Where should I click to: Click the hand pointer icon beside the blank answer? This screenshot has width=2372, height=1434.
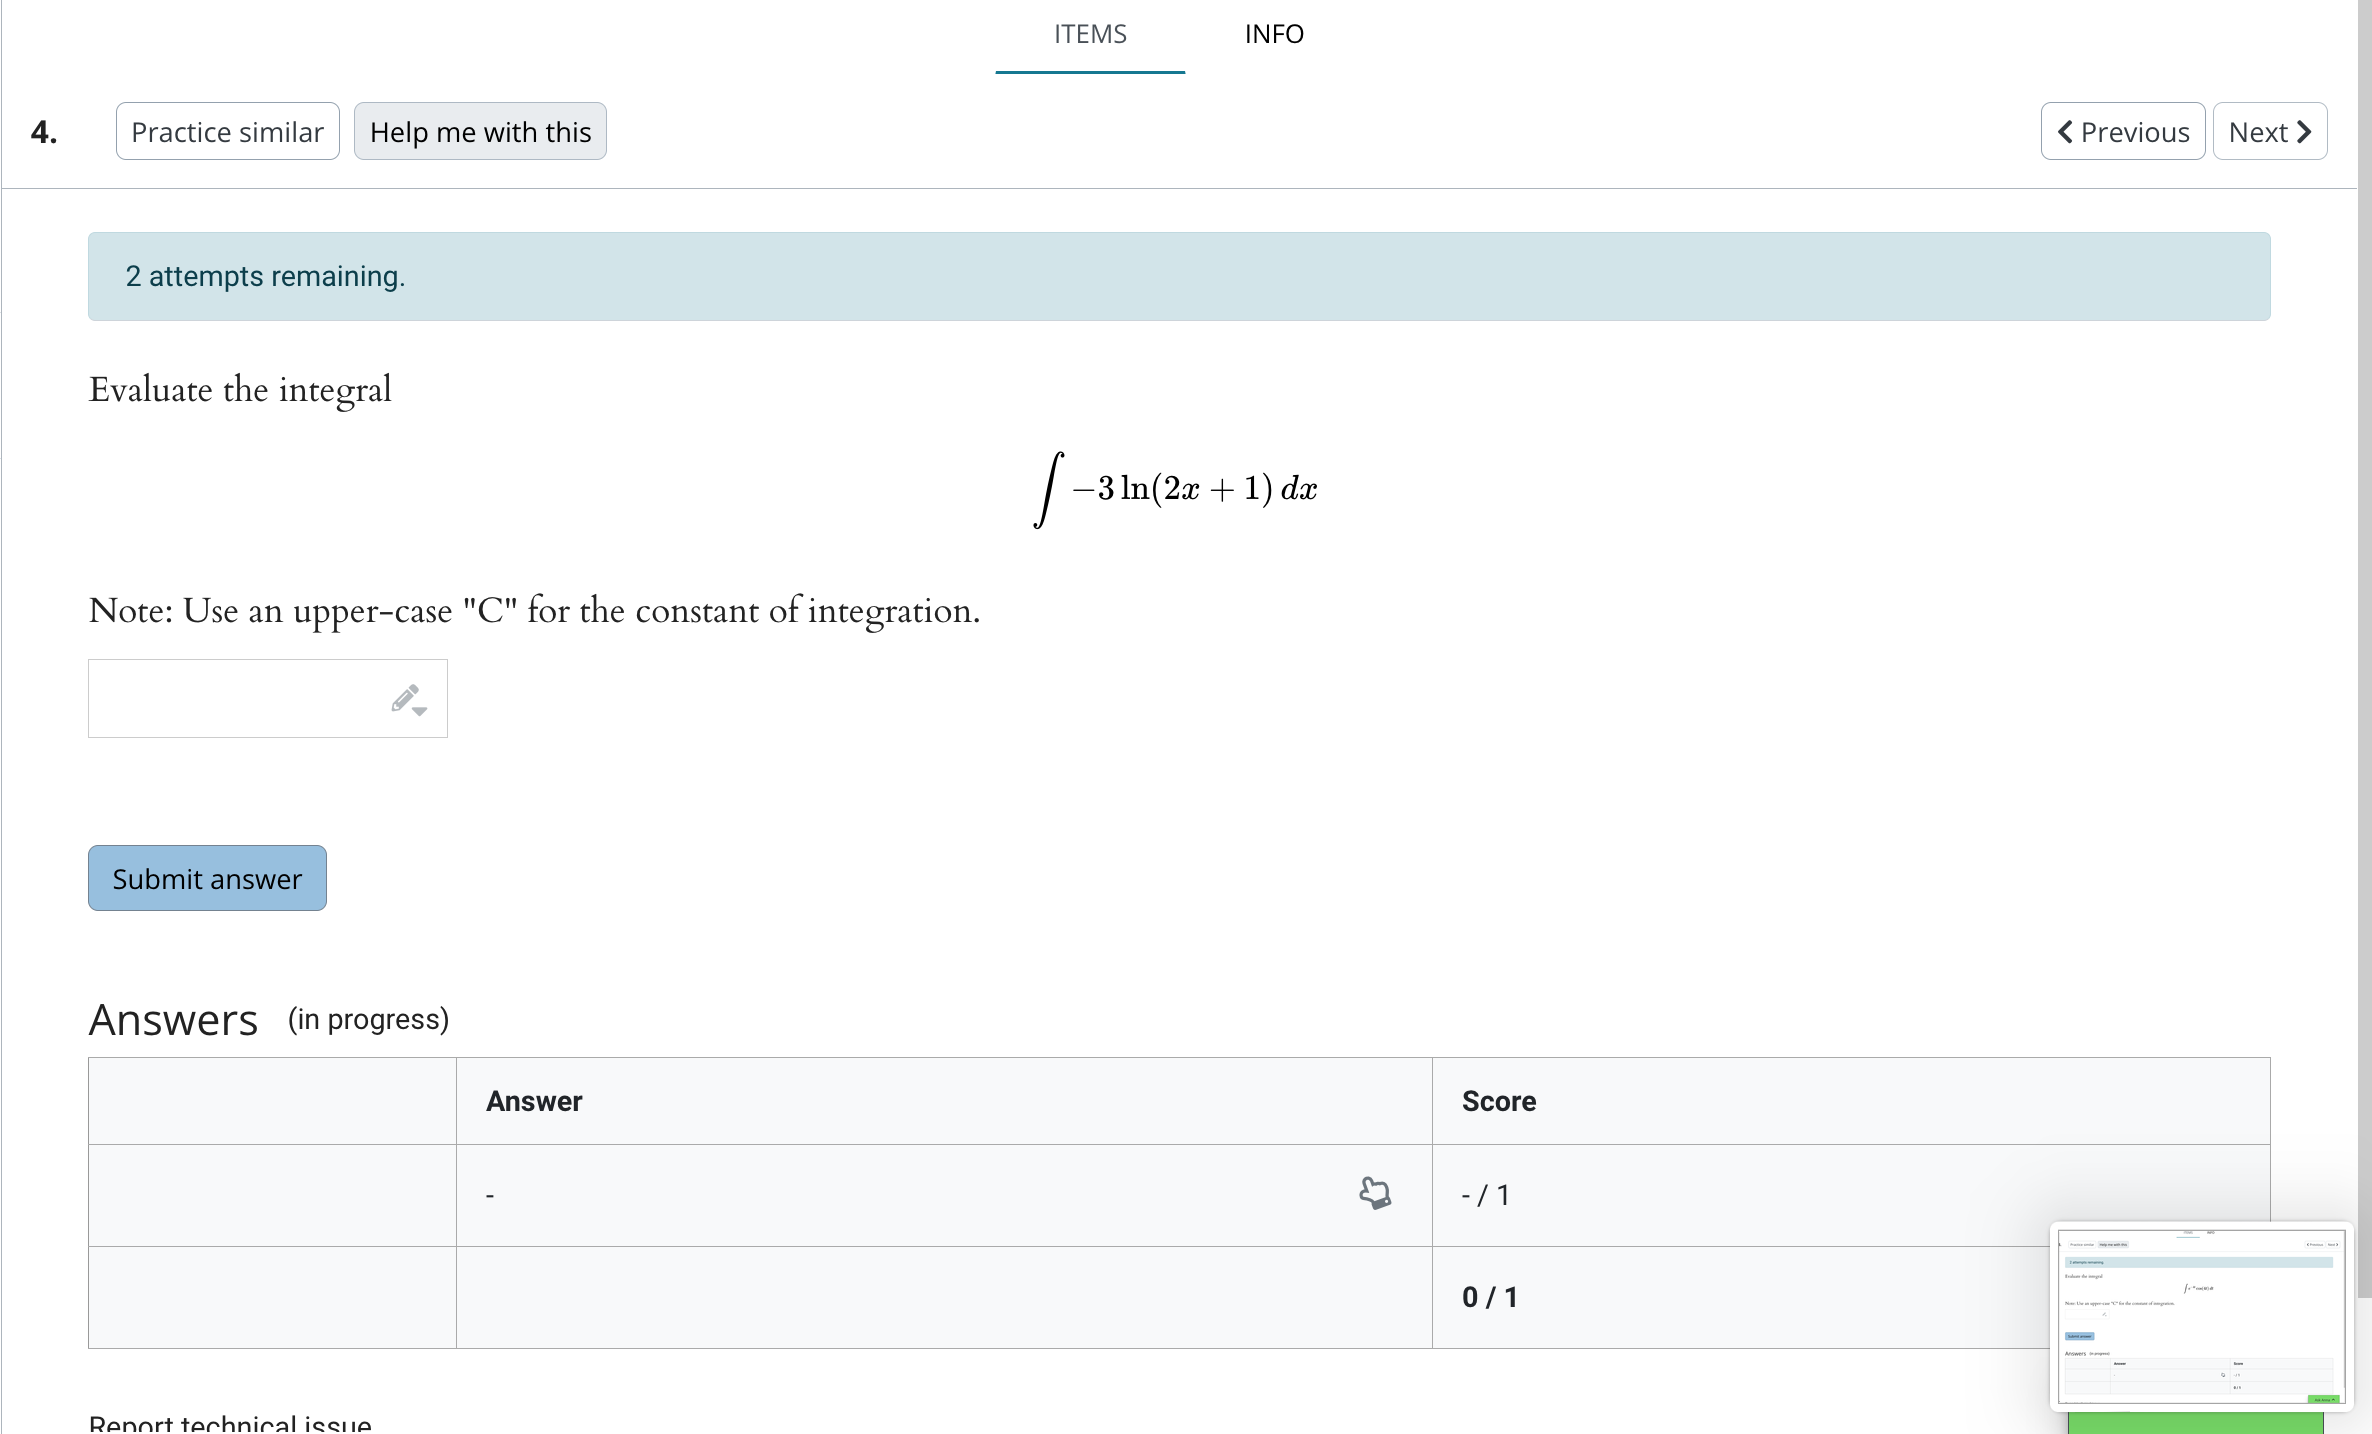pos(1375,1193)
